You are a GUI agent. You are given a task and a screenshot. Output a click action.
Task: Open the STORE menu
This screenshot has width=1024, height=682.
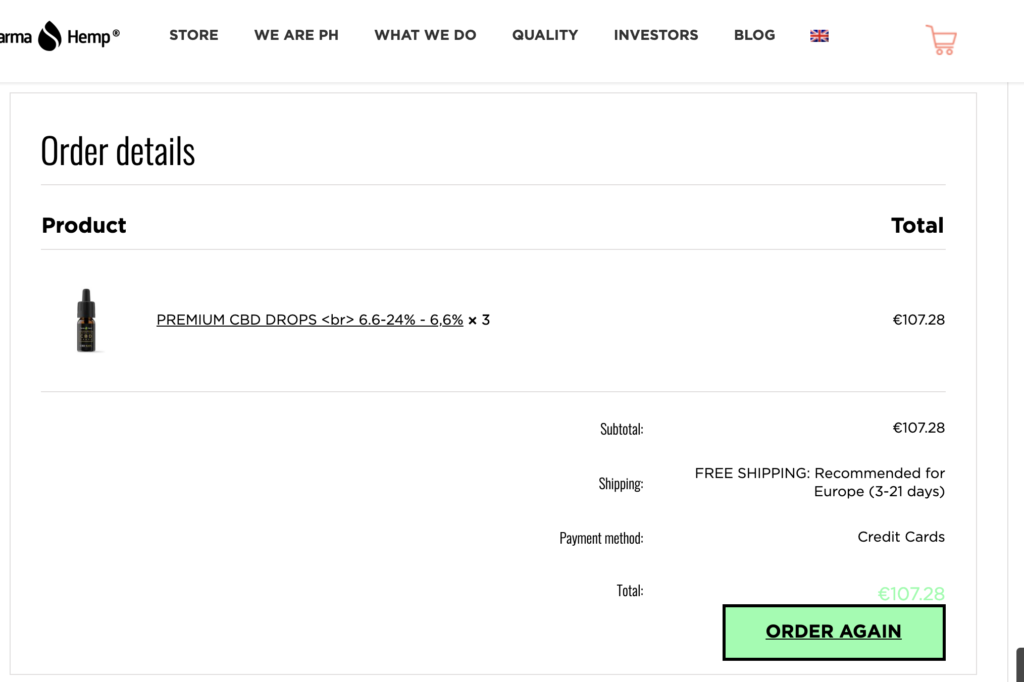pyautogui.click(x=194, y=35)
